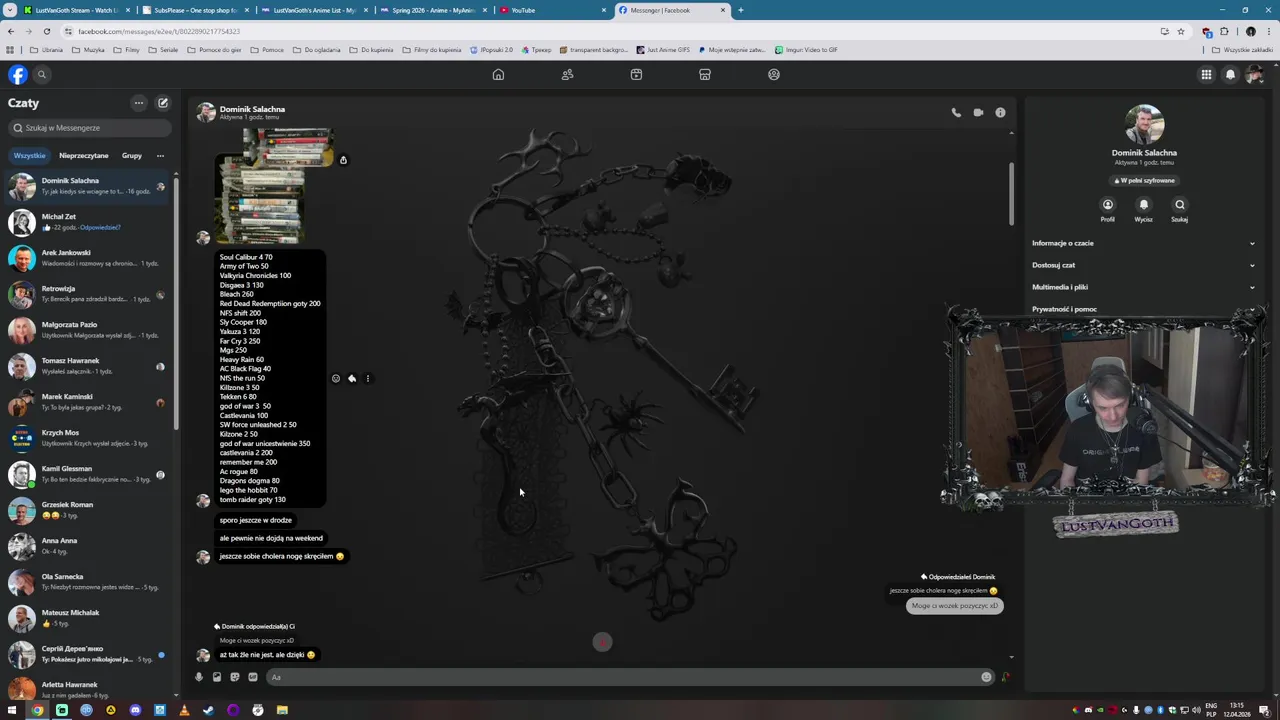The image size is (1280, 720).
Task: Open chat with Krzych Mos
Action: pos(88,438)
